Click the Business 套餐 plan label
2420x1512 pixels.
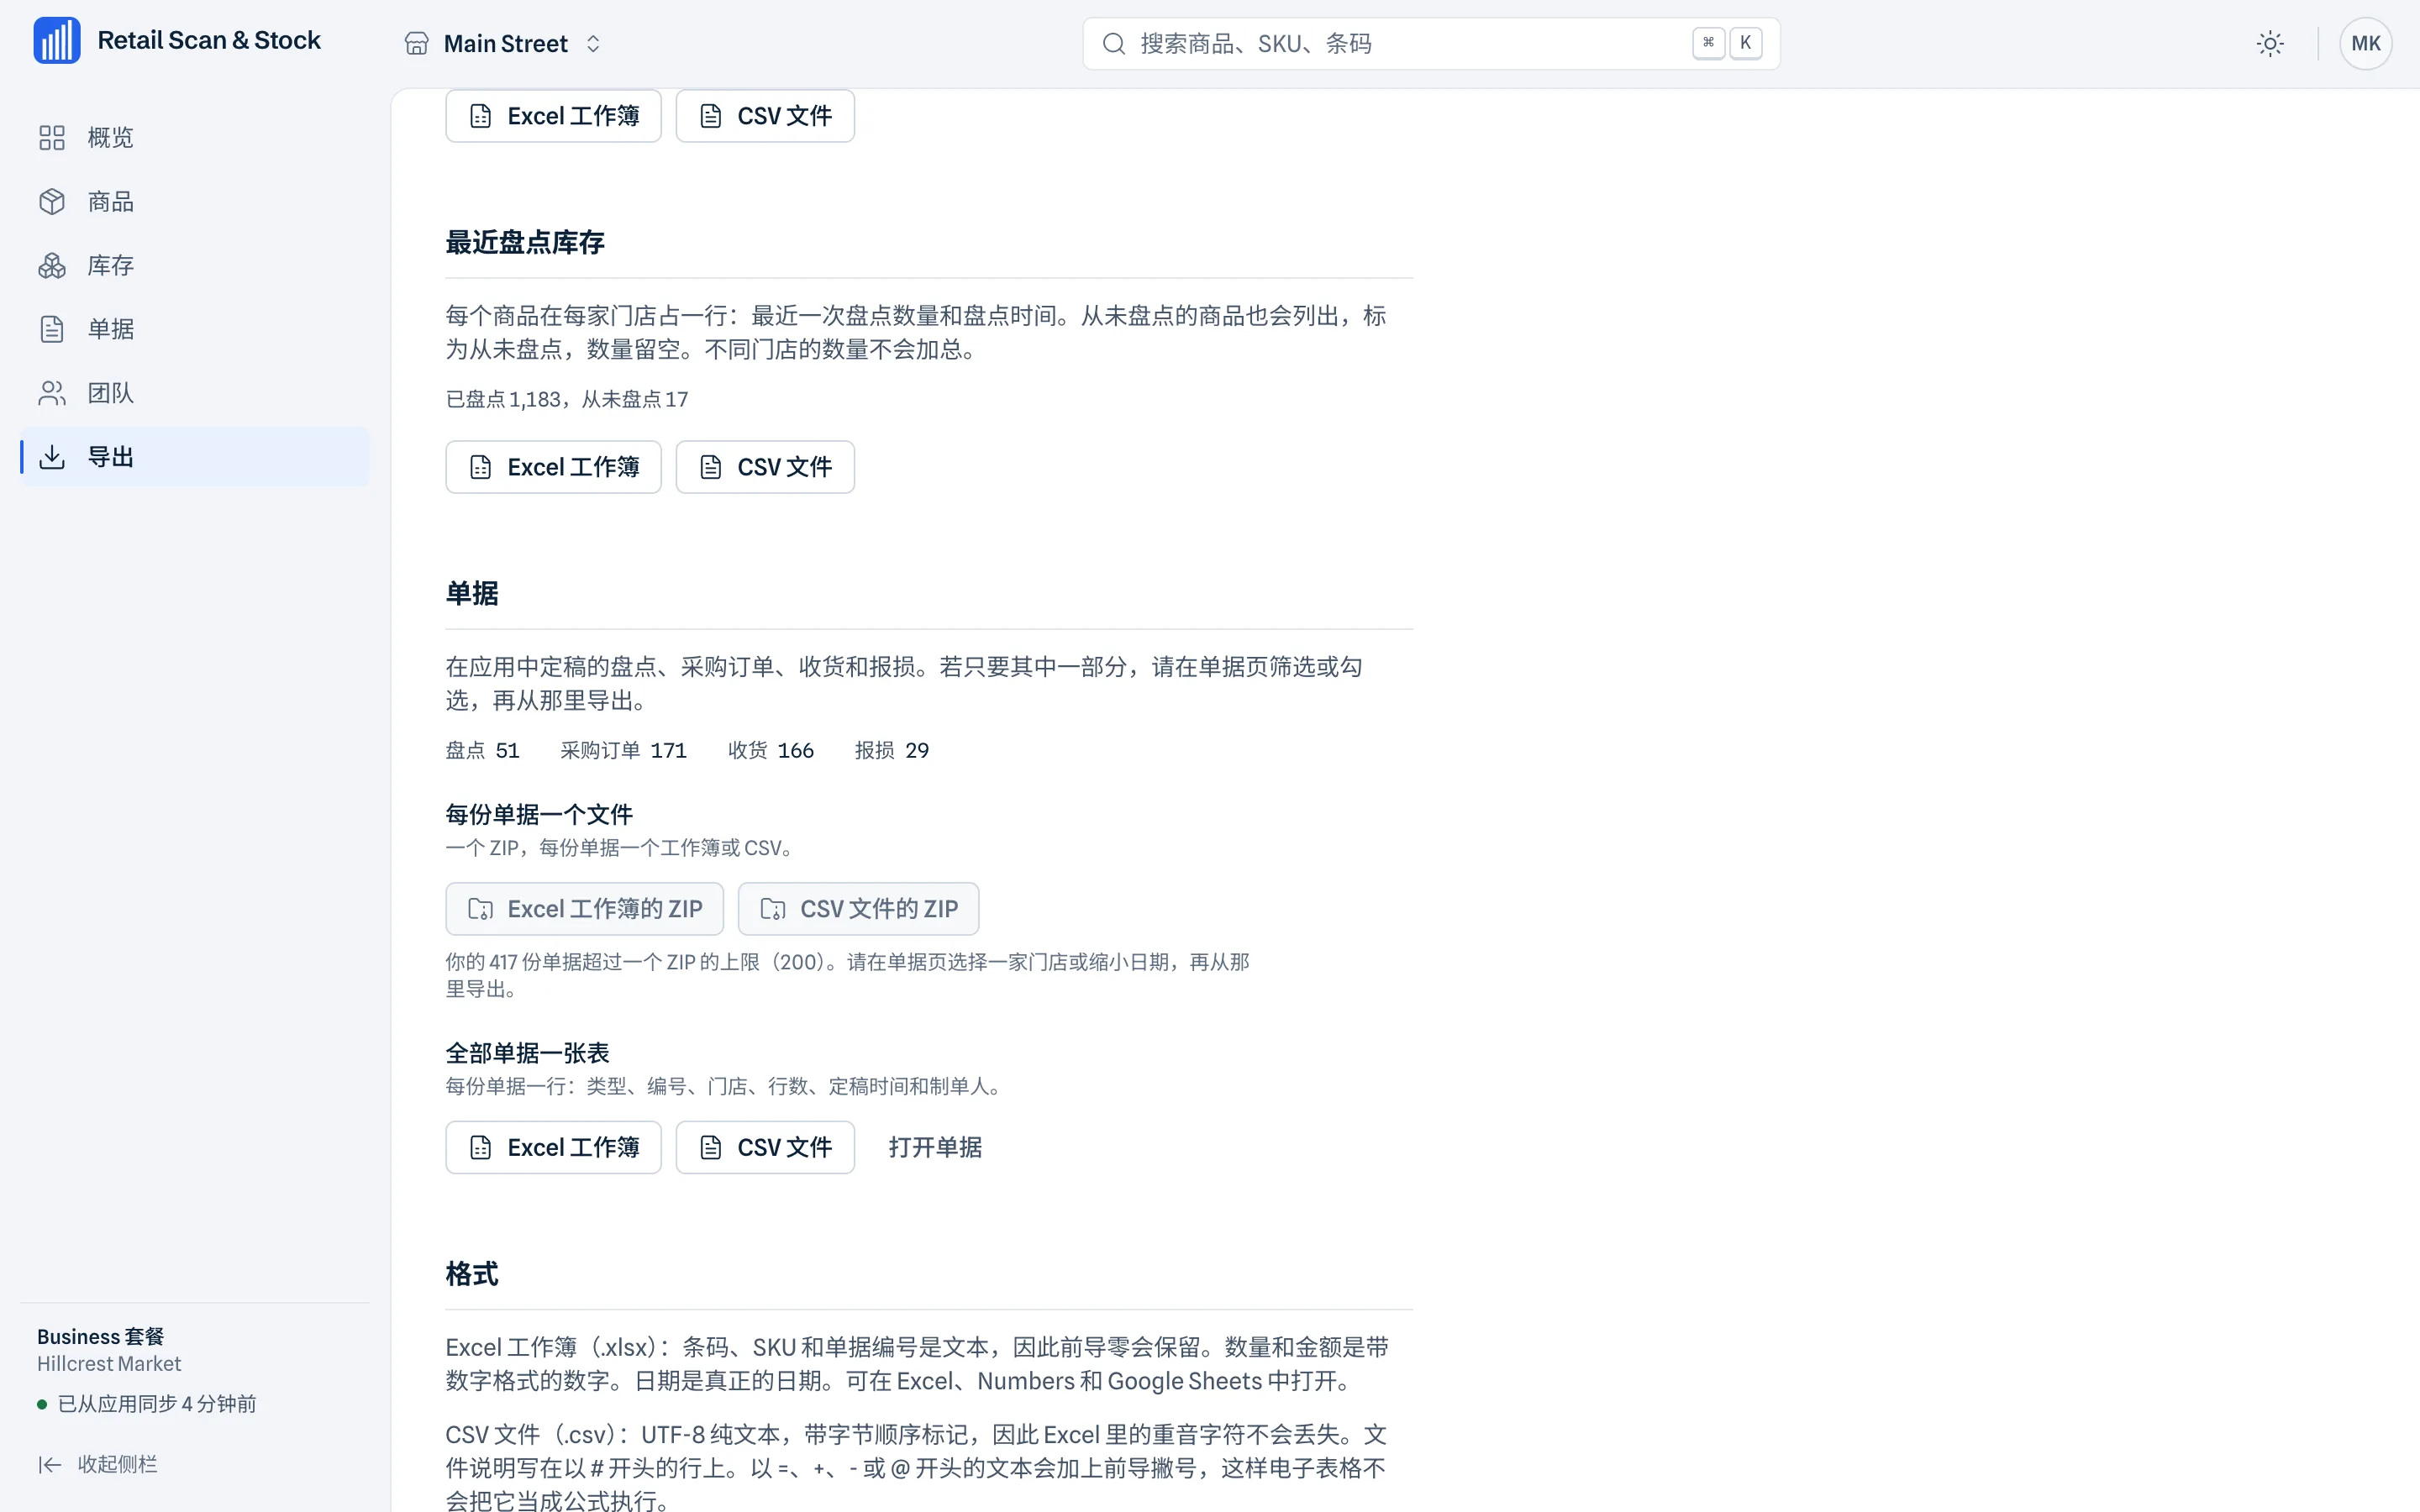point(101,1337)
